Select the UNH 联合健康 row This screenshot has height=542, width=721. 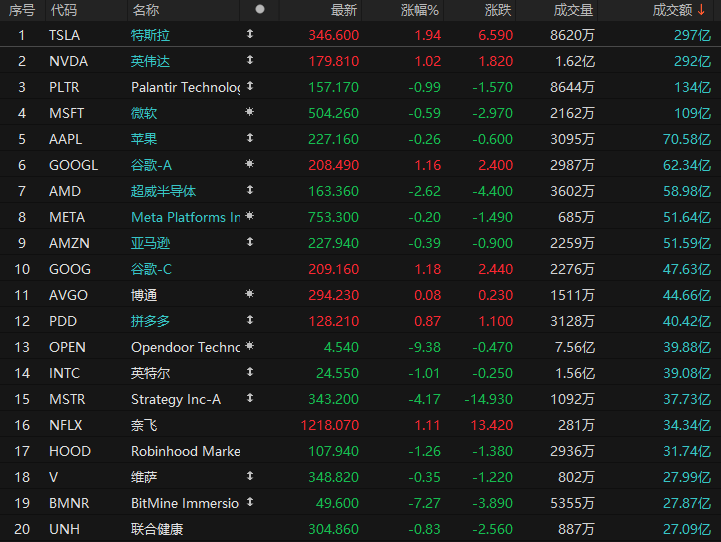360,529
